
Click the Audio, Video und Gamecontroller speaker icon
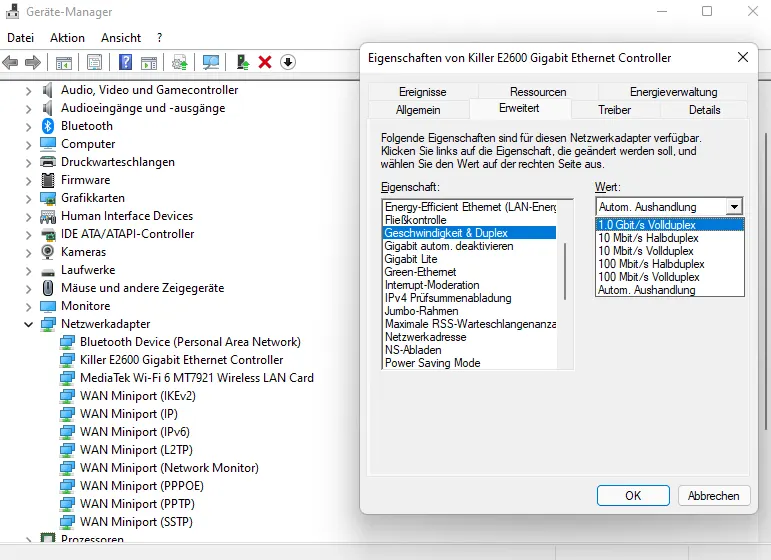click(48, 90)
